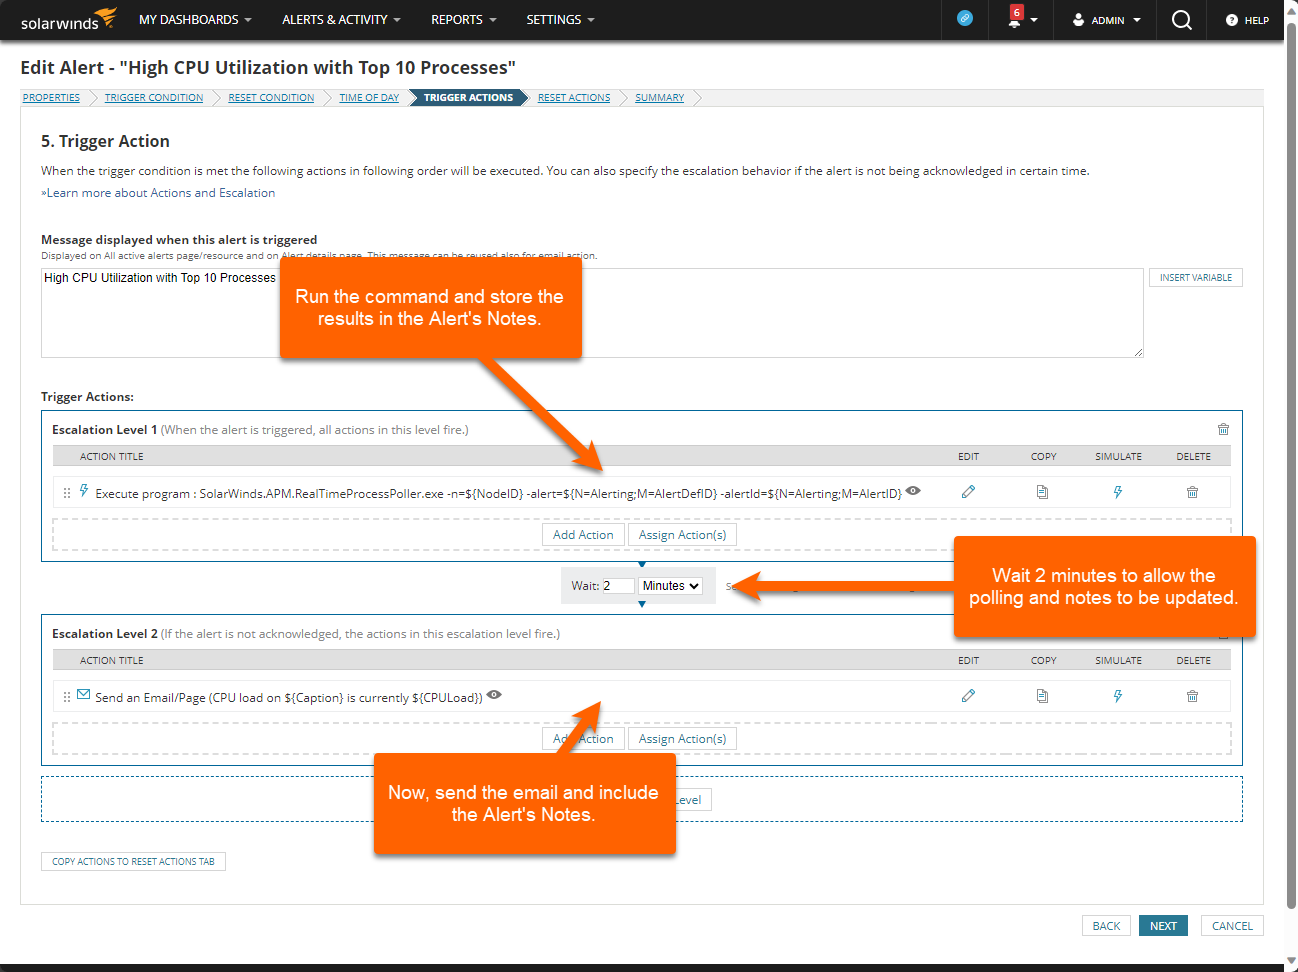
Task: Click envelope icon beside Send an Email/Page
Action: pyautogui.click(x=84, y=694)
